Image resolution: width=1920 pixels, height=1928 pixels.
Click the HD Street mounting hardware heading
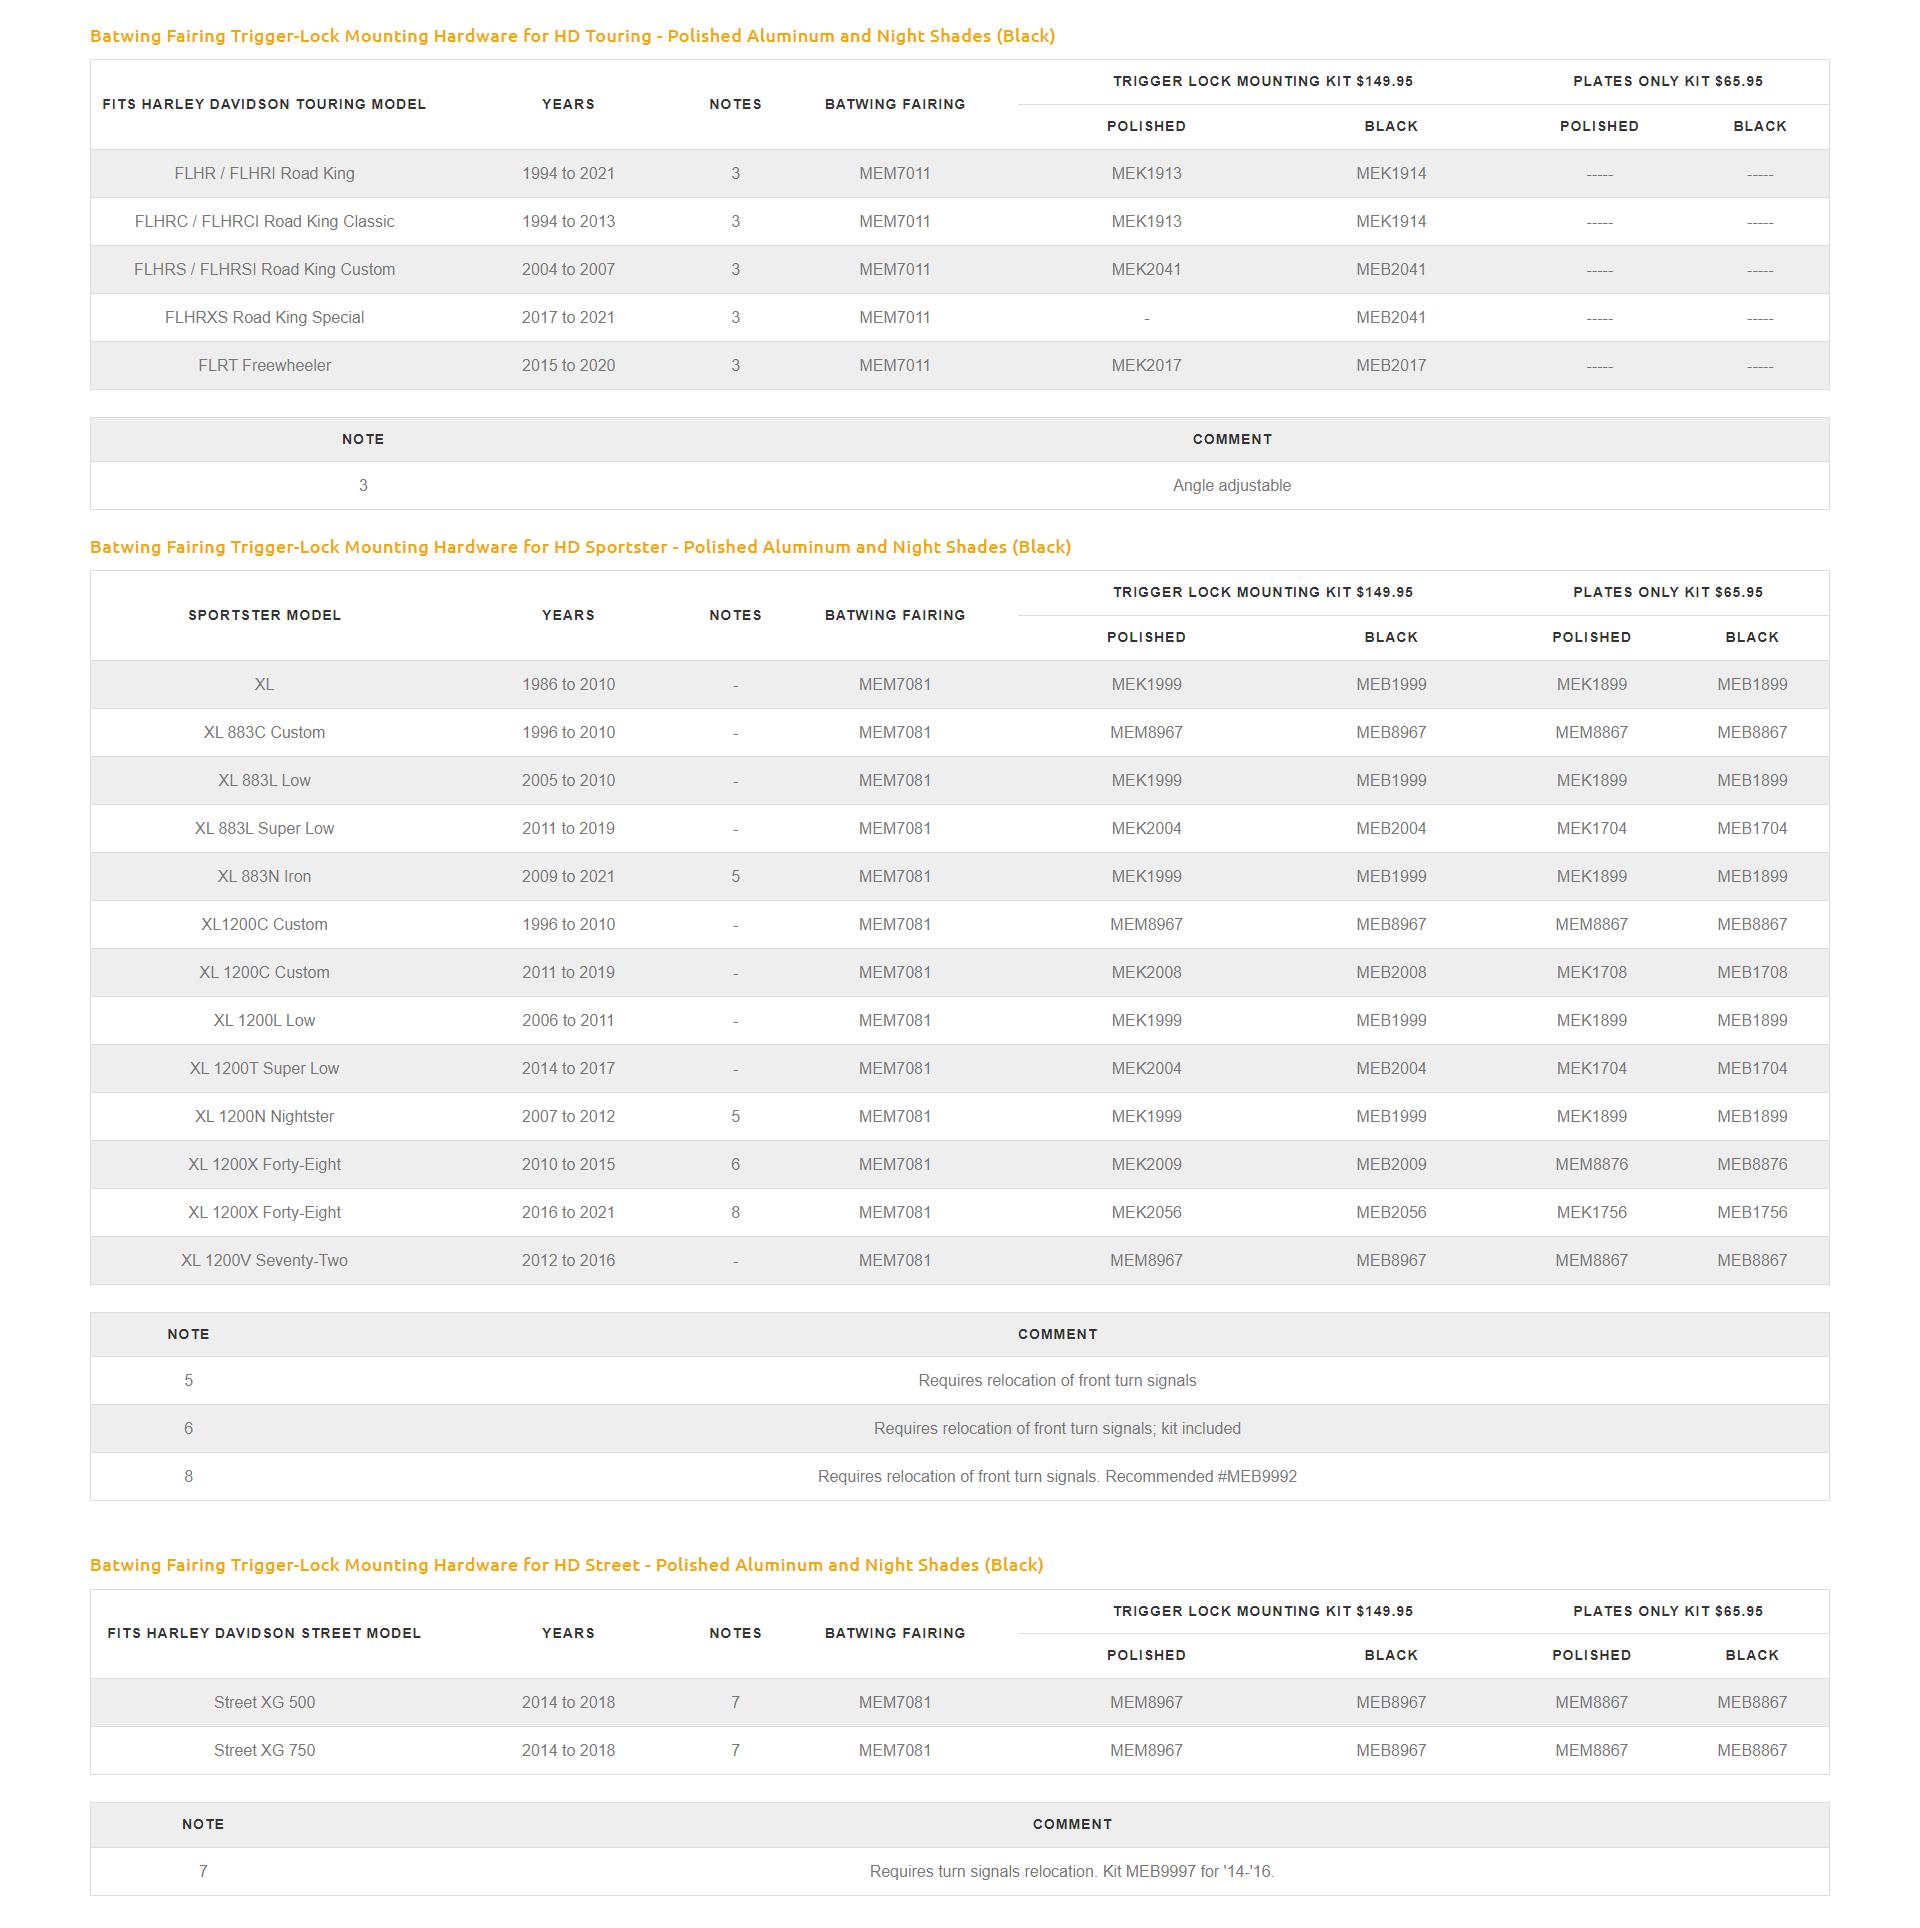566,1565
